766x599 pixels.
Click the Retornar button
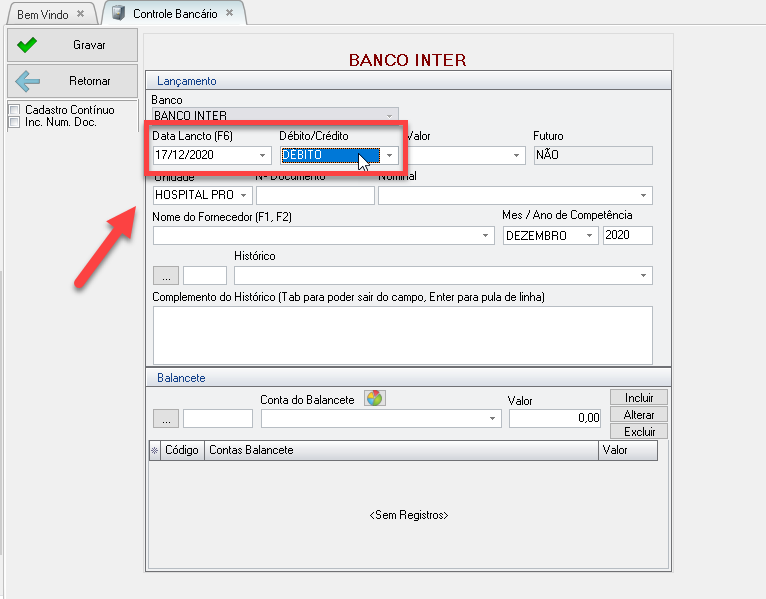click(x=72, y=81)
